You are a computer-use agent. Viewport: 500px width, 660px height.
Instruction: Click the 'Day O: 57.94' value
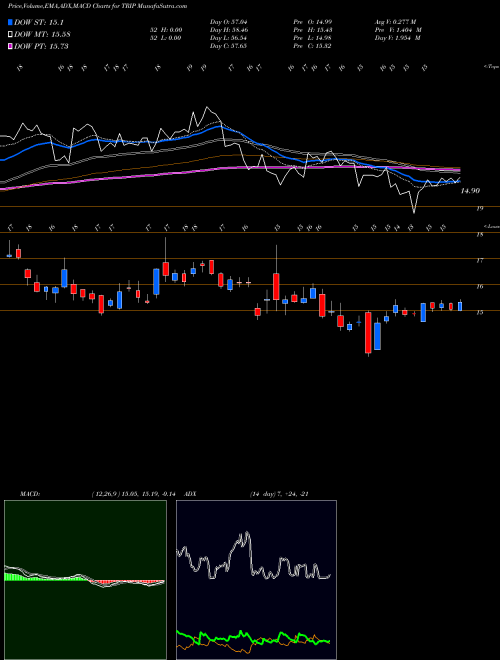coord(228,22)
